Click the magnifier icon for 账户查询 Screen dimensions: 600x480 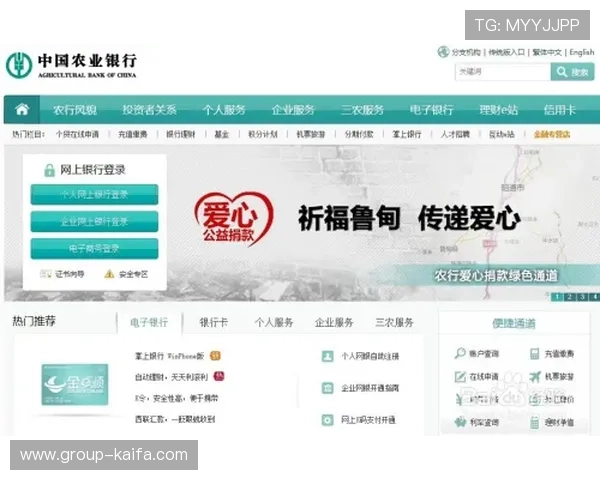(x=460, y=353)
